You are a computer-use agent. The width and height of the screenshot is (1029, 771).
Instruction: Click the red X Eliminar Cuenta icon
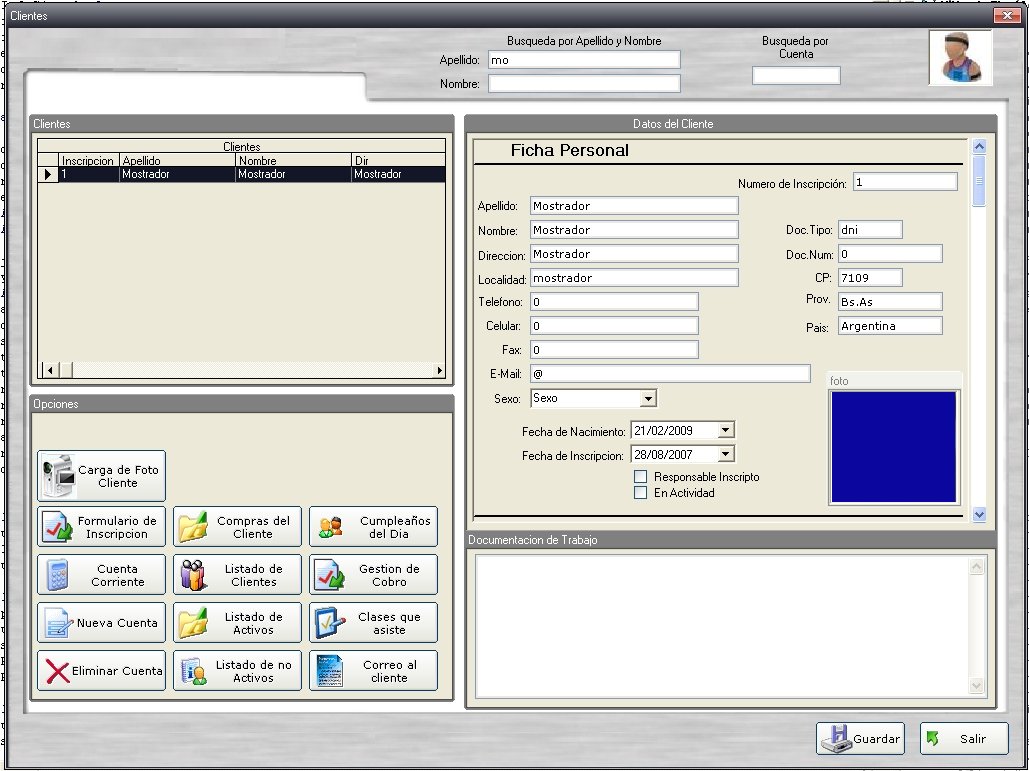tap(58, 671)
